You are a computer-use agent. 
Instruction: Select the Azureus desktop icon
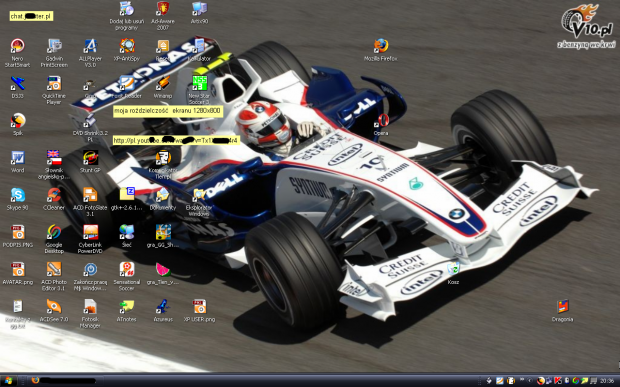163,310
